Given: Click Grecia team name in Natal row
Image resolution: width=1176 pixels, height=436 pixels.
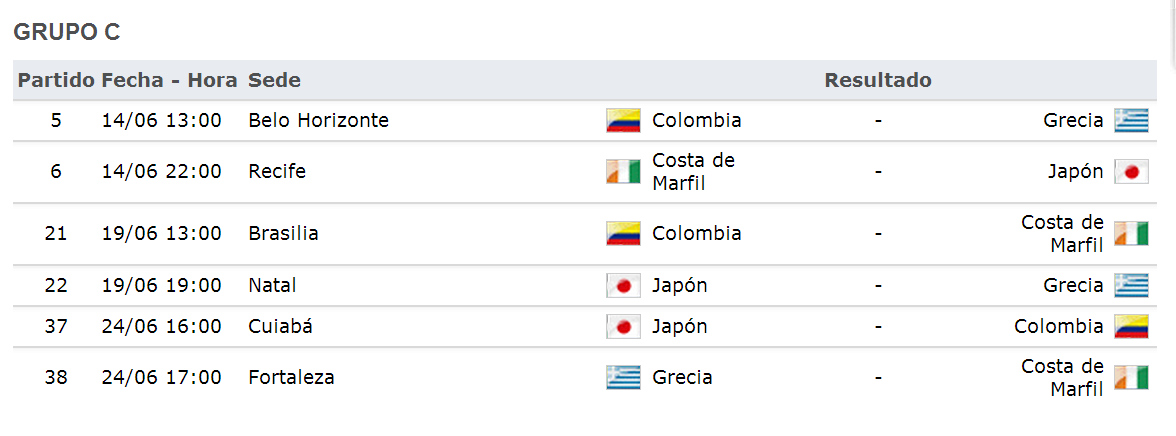Looking at the screenshot, I should point(1073,285).
